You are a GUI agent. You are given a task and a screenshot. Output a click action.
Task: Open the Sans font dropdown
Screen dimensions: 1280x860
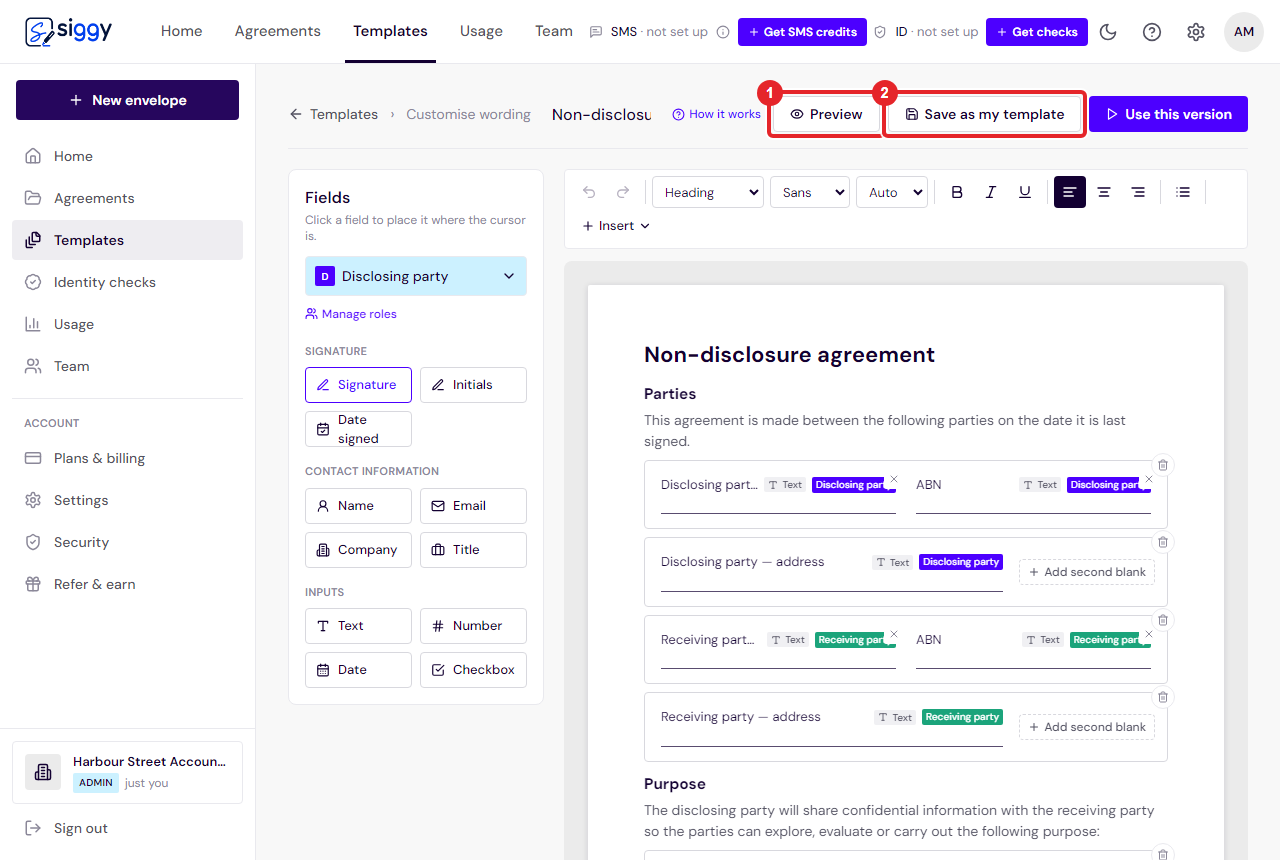pos(810,192)
